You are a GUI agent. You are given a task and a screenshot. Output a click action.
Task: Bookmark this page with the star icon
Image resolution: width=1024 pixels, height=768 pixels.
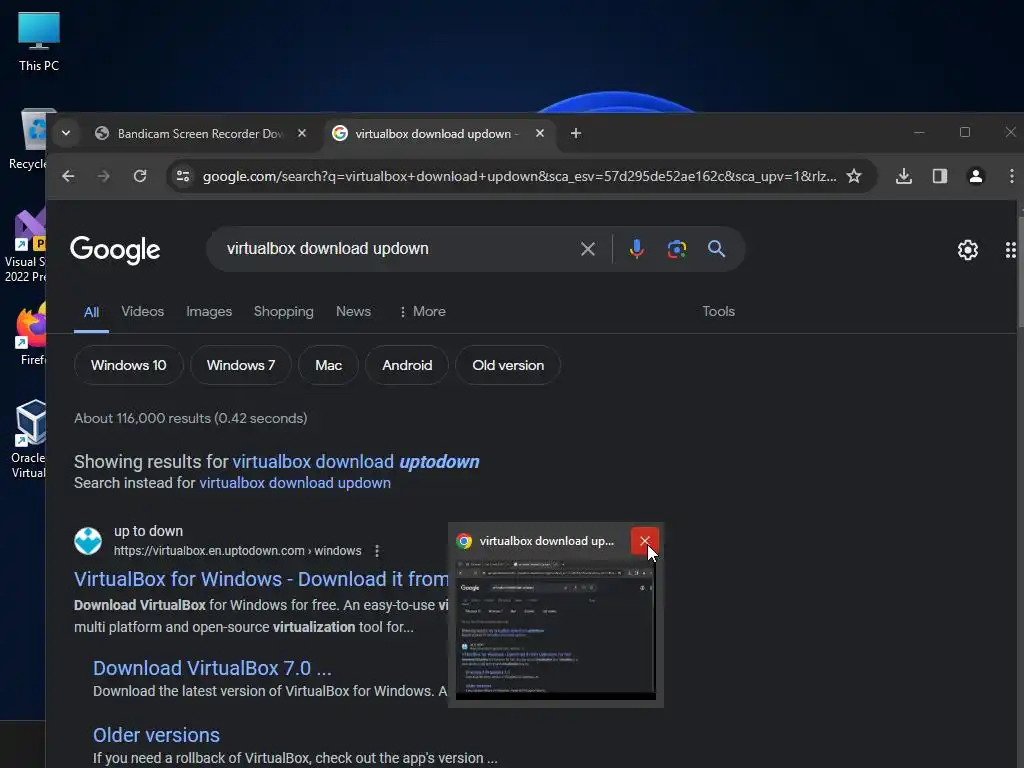pyautogui.click(x=854, y=176)
